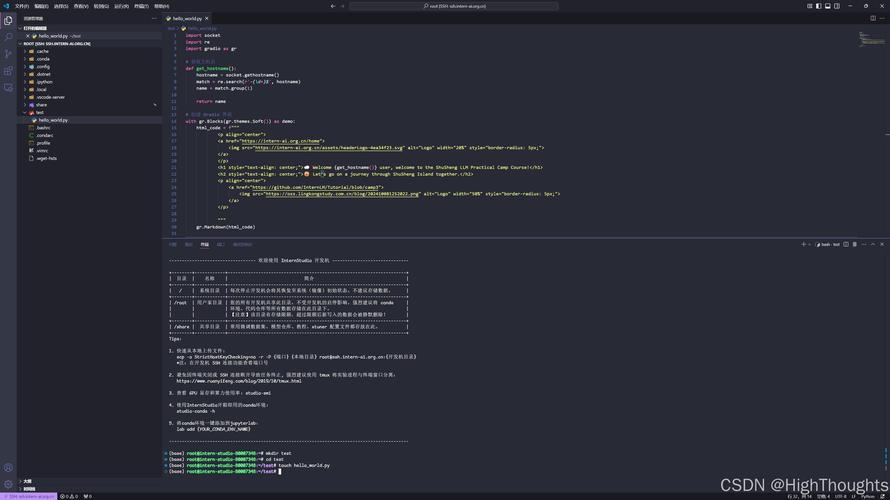Expand the .conda folder
This screenshot has width=890, height=500.
click(x=43, y=59)
